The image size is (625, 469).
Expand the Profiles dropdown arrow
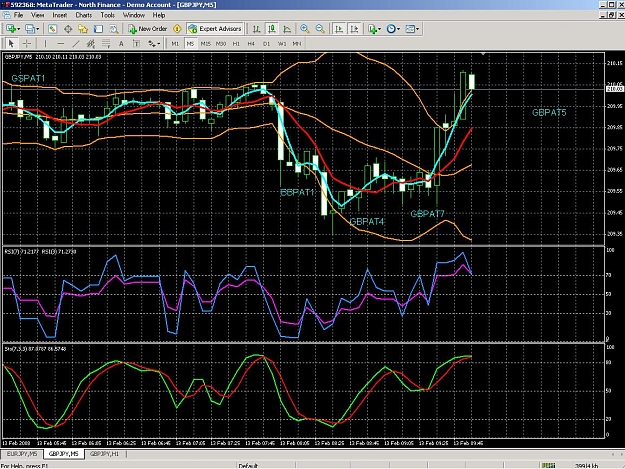tap(37, 29)
